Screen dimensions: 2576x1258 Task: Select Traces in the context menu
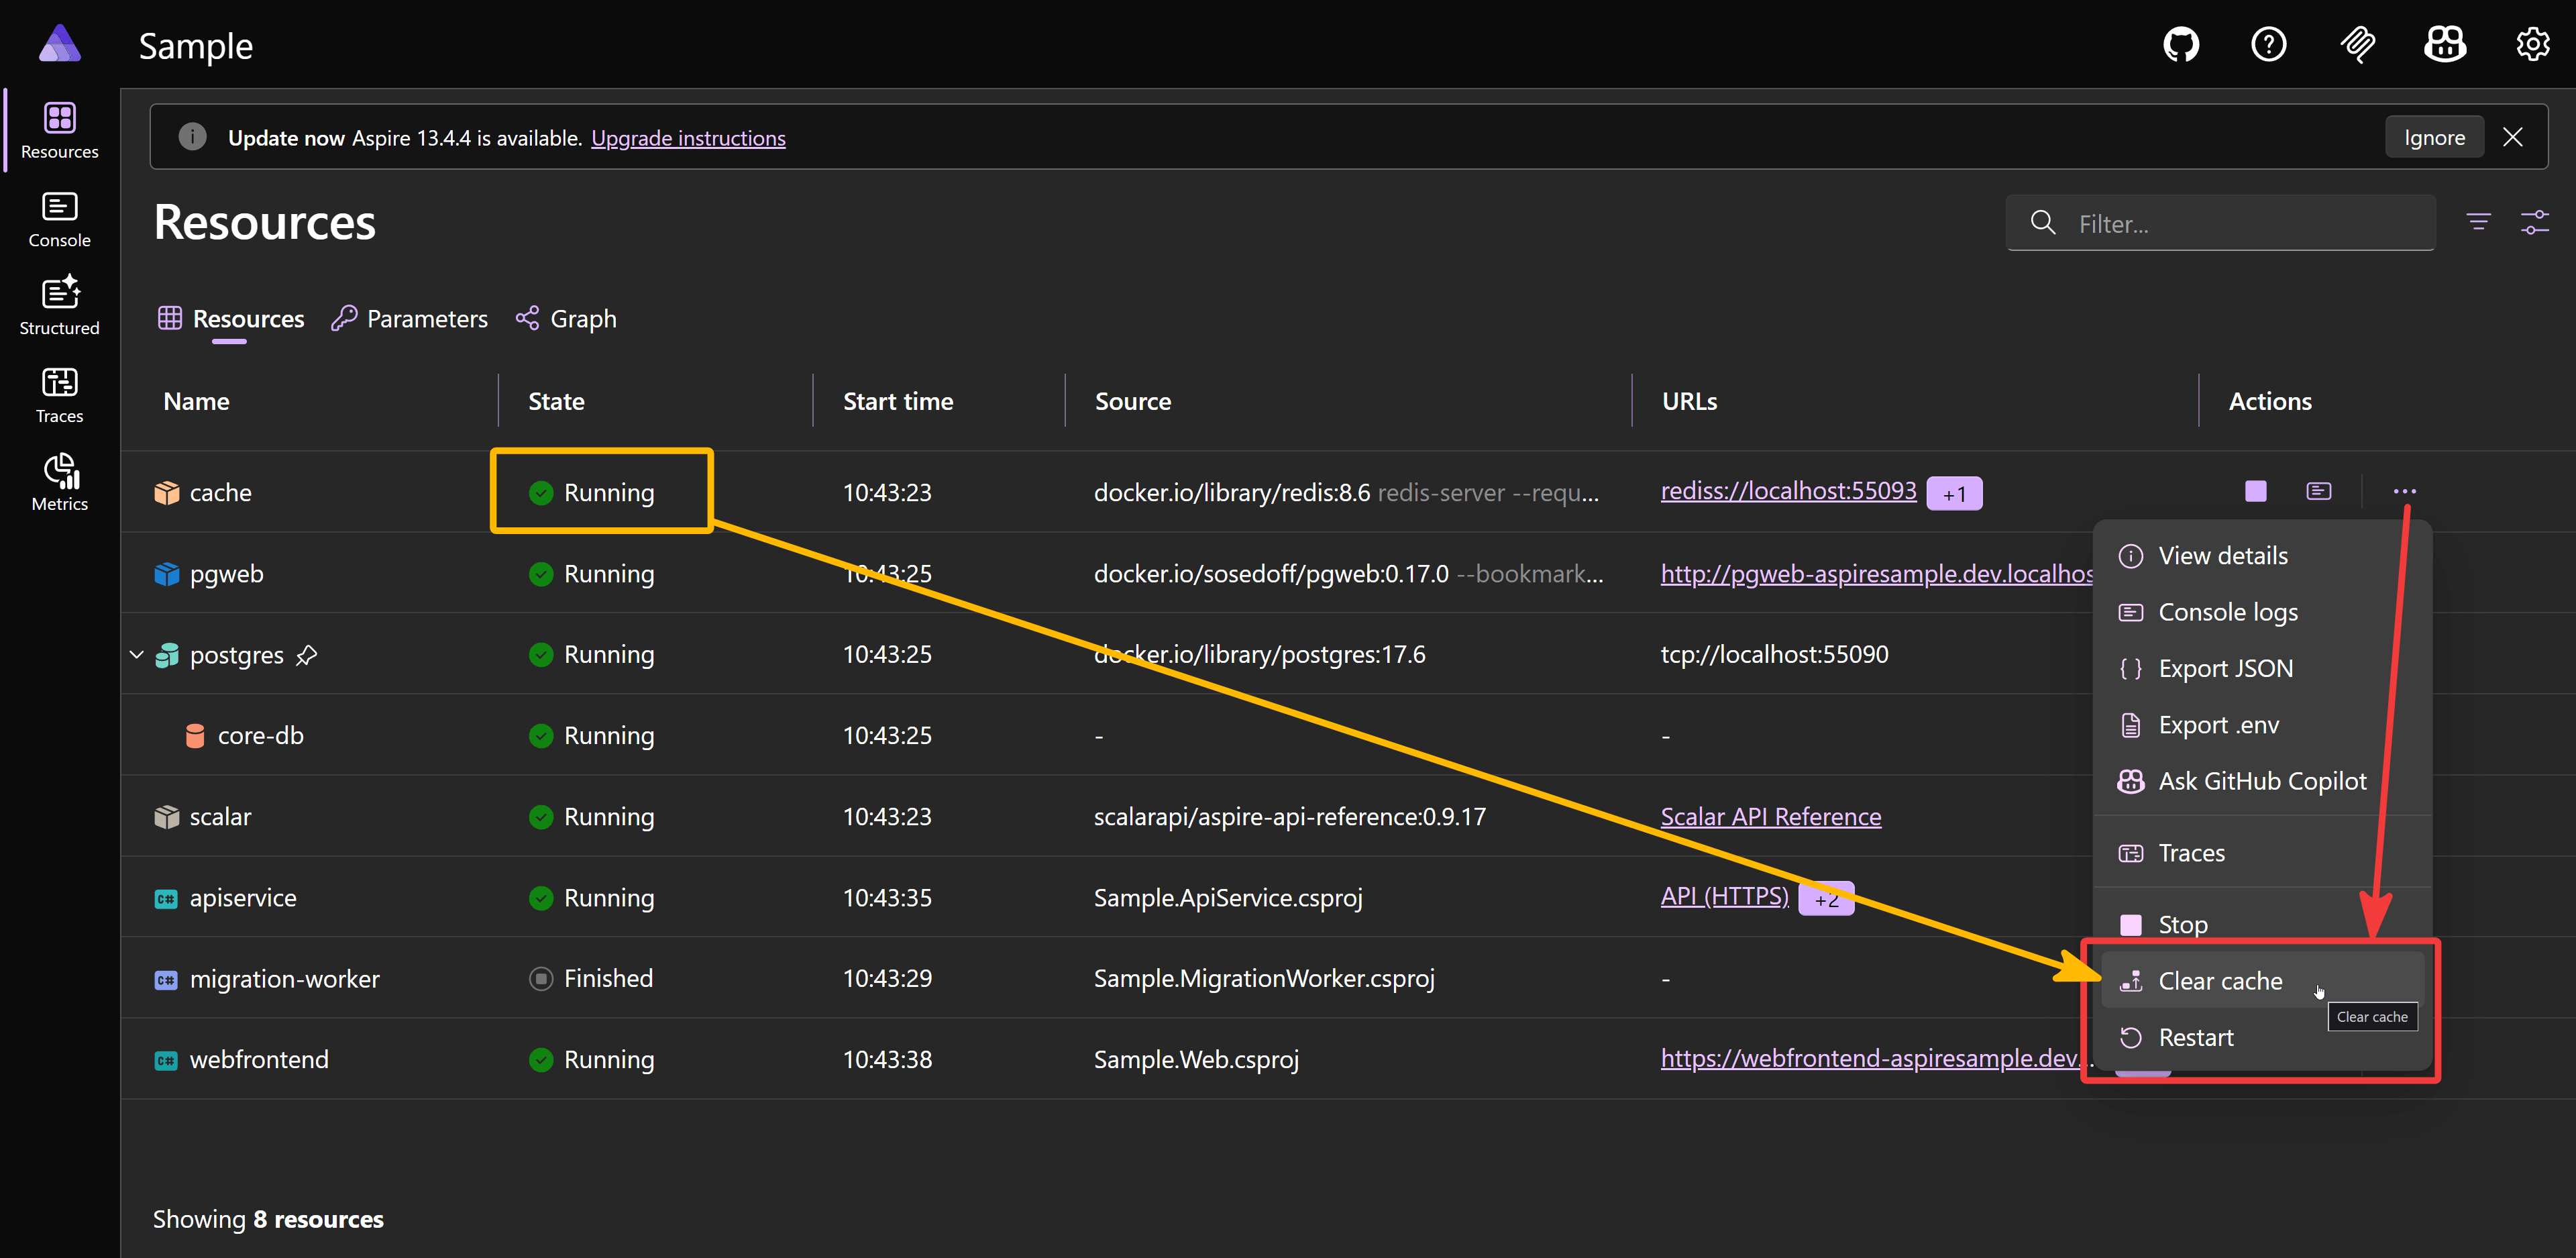2262,853
